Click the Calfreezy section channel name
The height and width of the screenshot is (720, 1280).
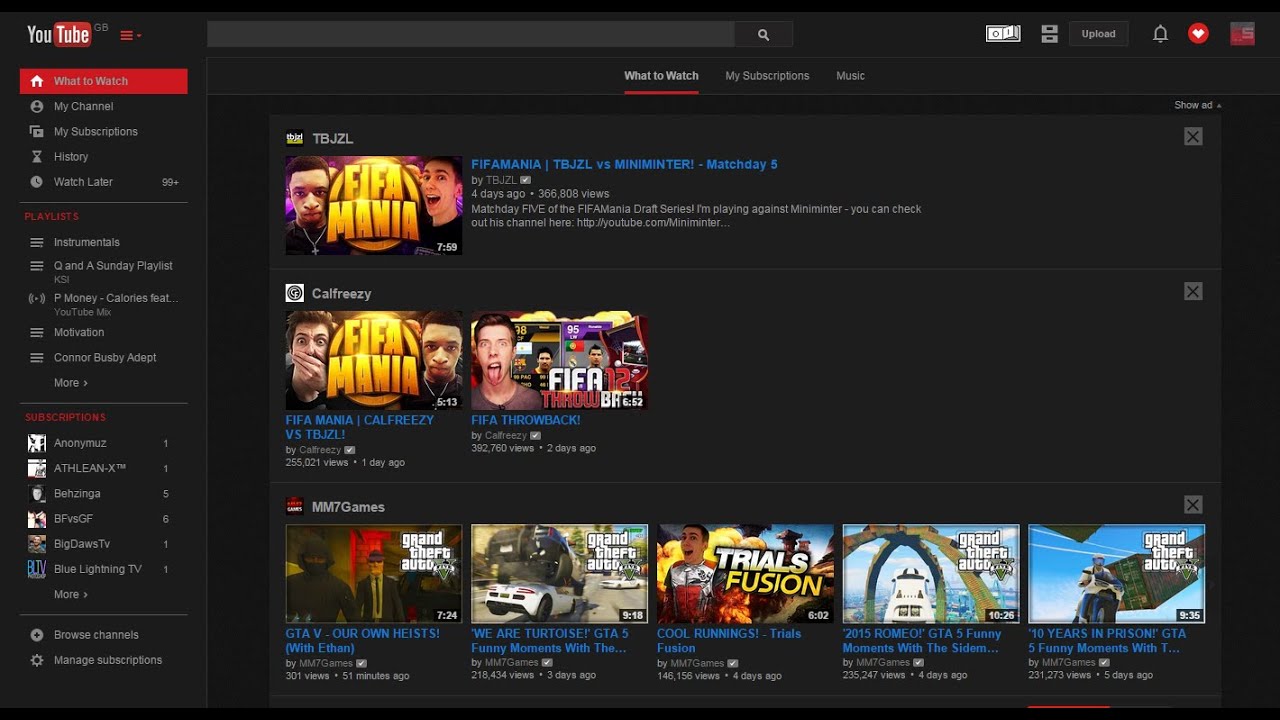click(x=341, y=293)
